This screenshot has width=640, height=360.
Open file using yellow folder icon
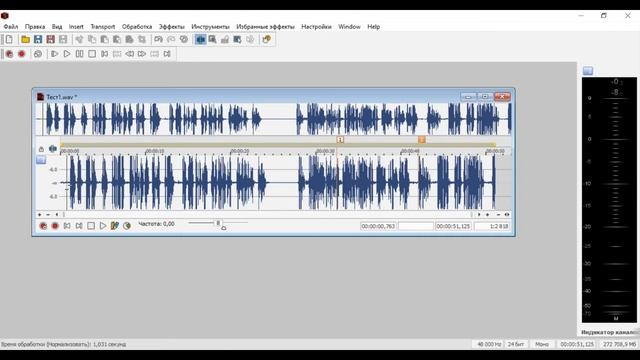click(x=25, y=40)
